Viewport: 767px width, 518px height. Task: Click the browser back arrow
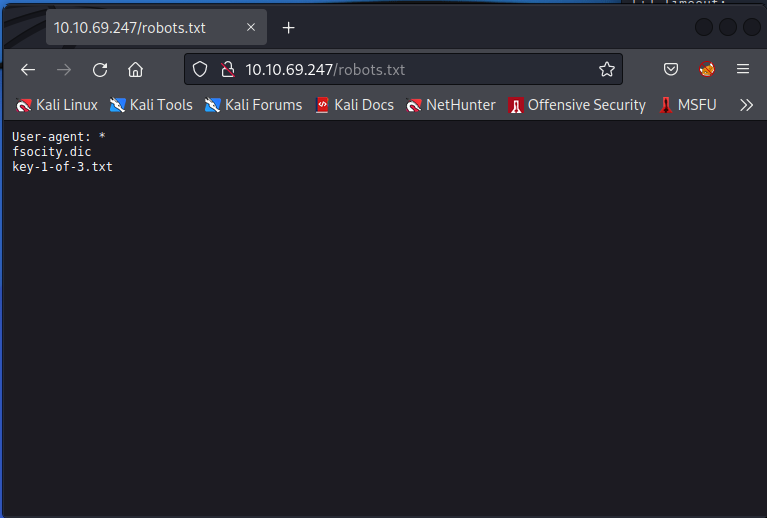[x=28, y=69]
